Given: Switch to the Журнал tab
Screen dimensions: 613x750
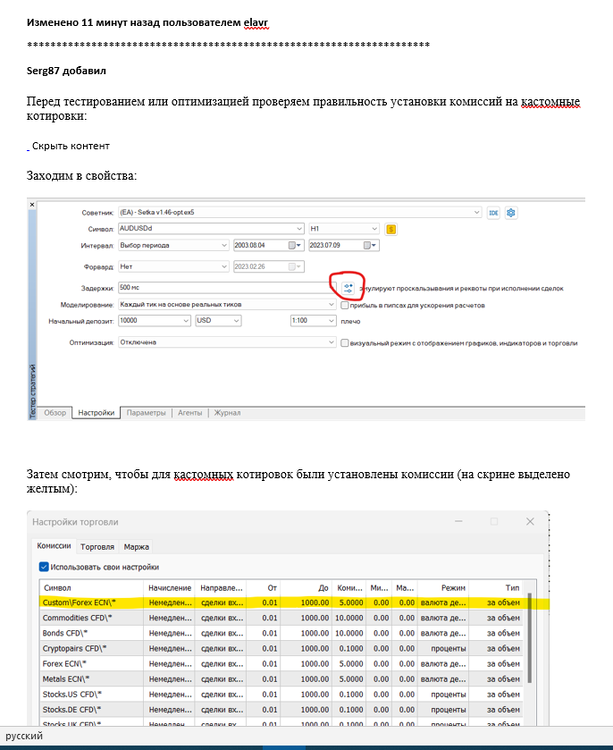Looking at the screenshot, I should click(x=227, y=413).
